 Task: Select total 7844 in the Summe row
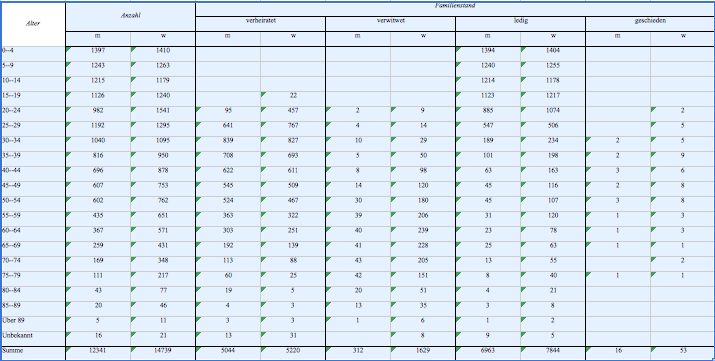[553, 354]
